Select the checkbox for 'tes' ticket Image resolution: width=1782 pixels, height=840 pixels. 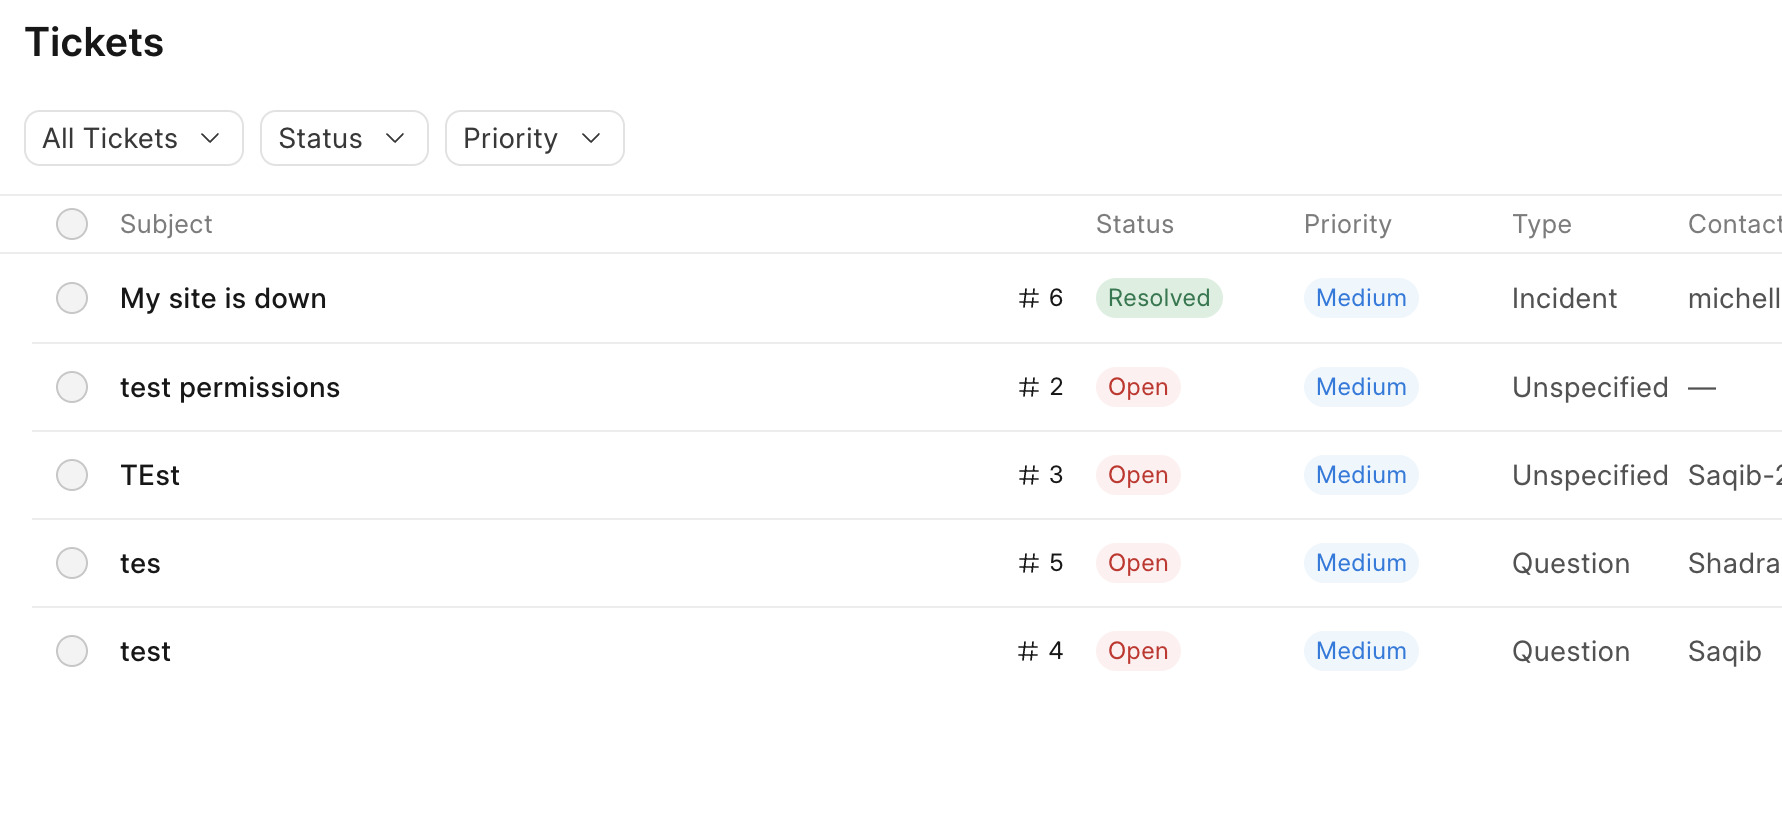pos(72,562)
